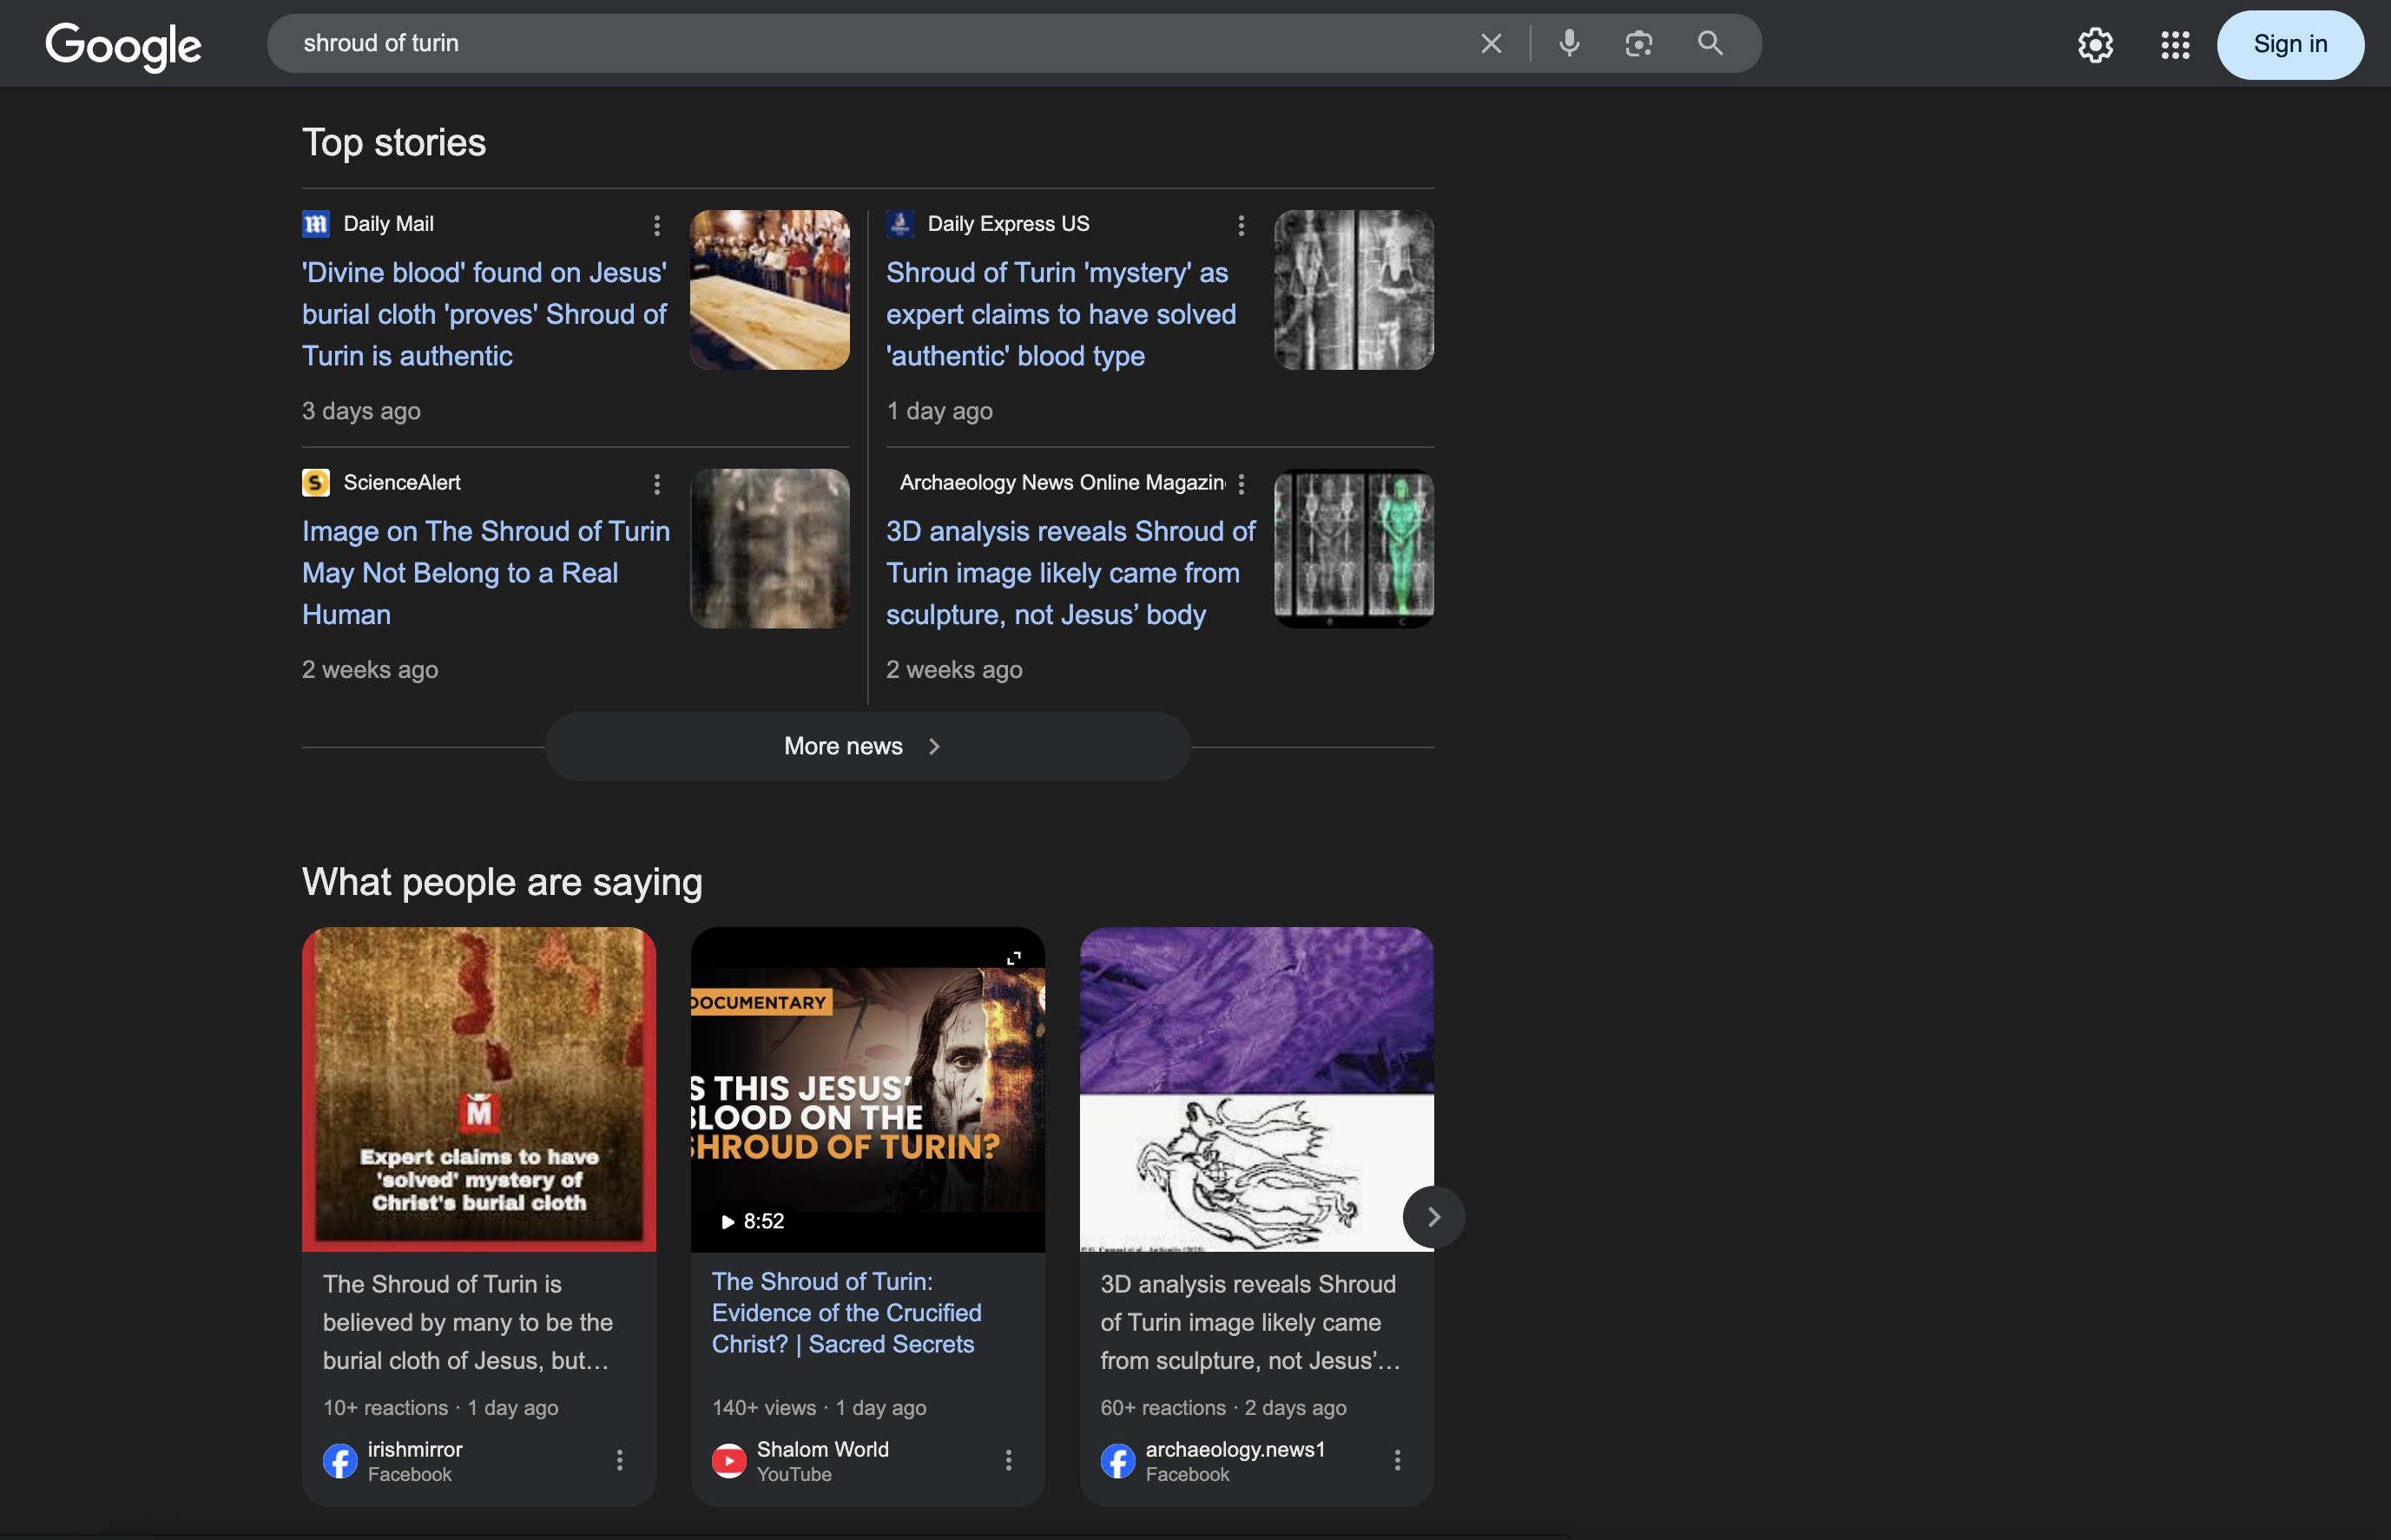The width and height of the screenshot is (2391, 1540).
Task: Click the magnifying glass search icon
Action: pos(1710,44)
